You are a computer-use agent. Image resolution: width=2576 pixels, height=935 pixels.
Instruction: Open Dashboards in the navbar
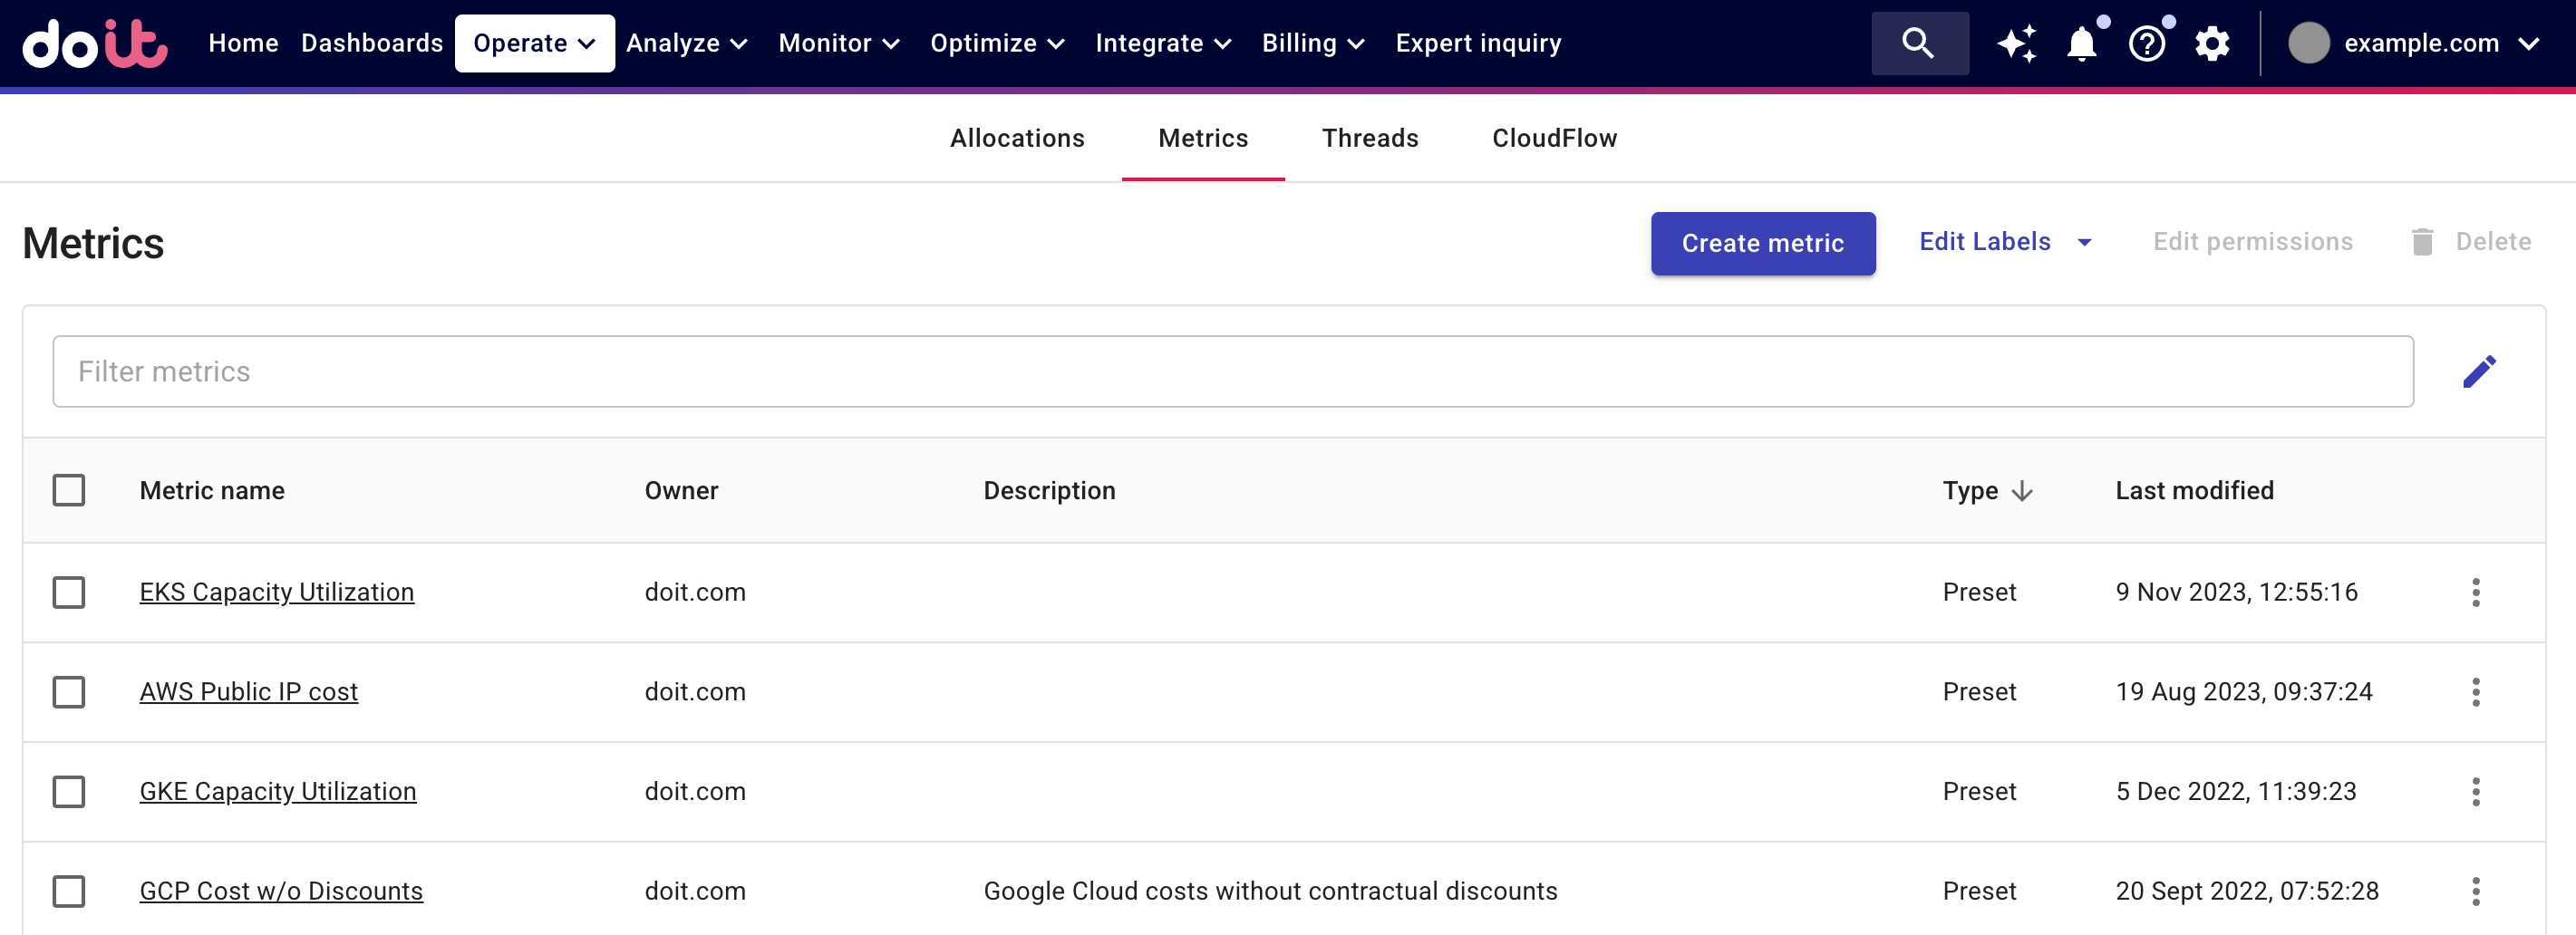tap(371, 43)
